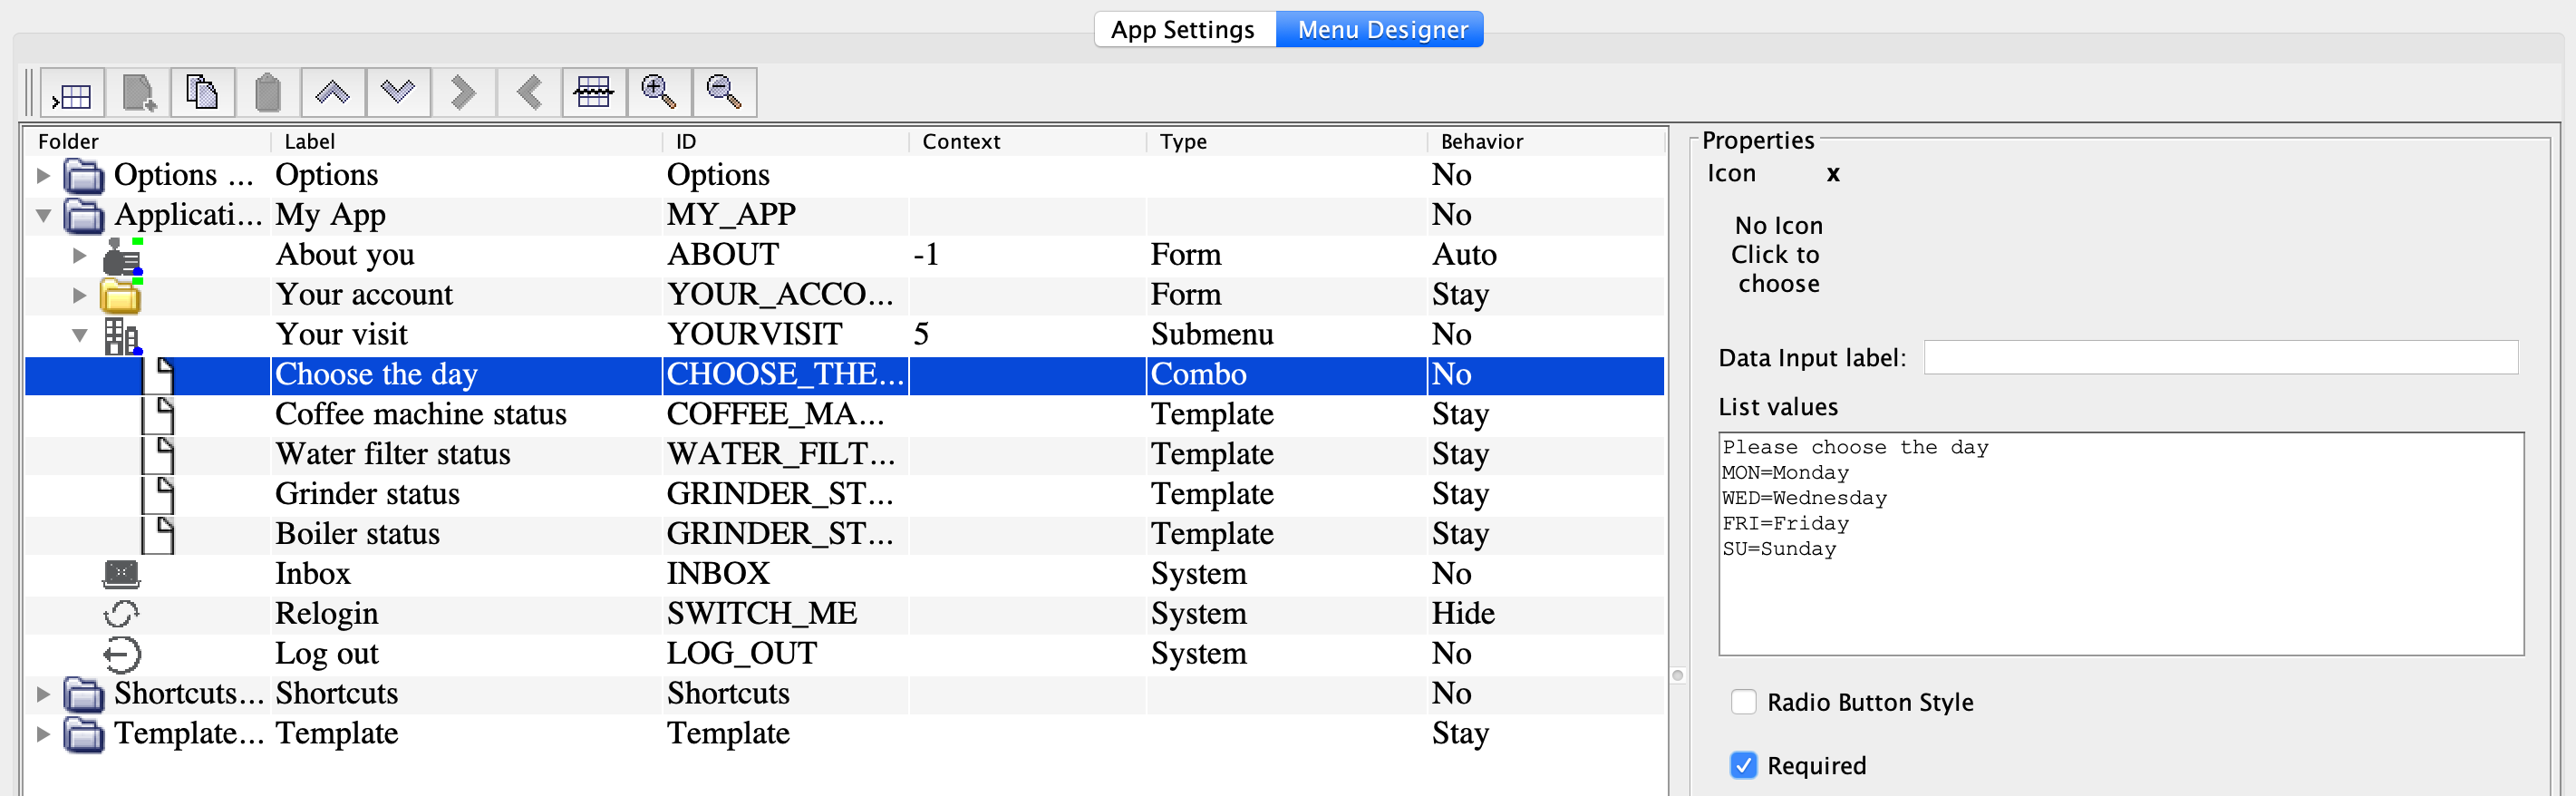Move the selected item up

pyautogui.click(x=332, y=94)
